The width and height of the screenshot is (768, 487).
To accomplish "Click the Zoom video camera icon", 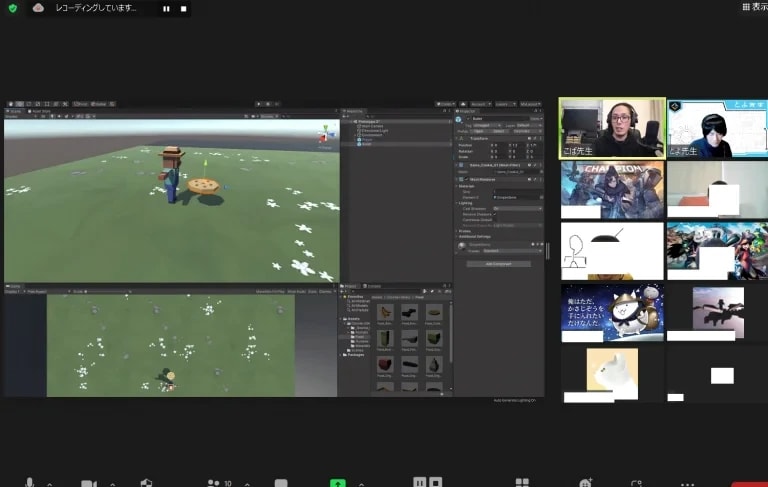I will coord(89,484).
